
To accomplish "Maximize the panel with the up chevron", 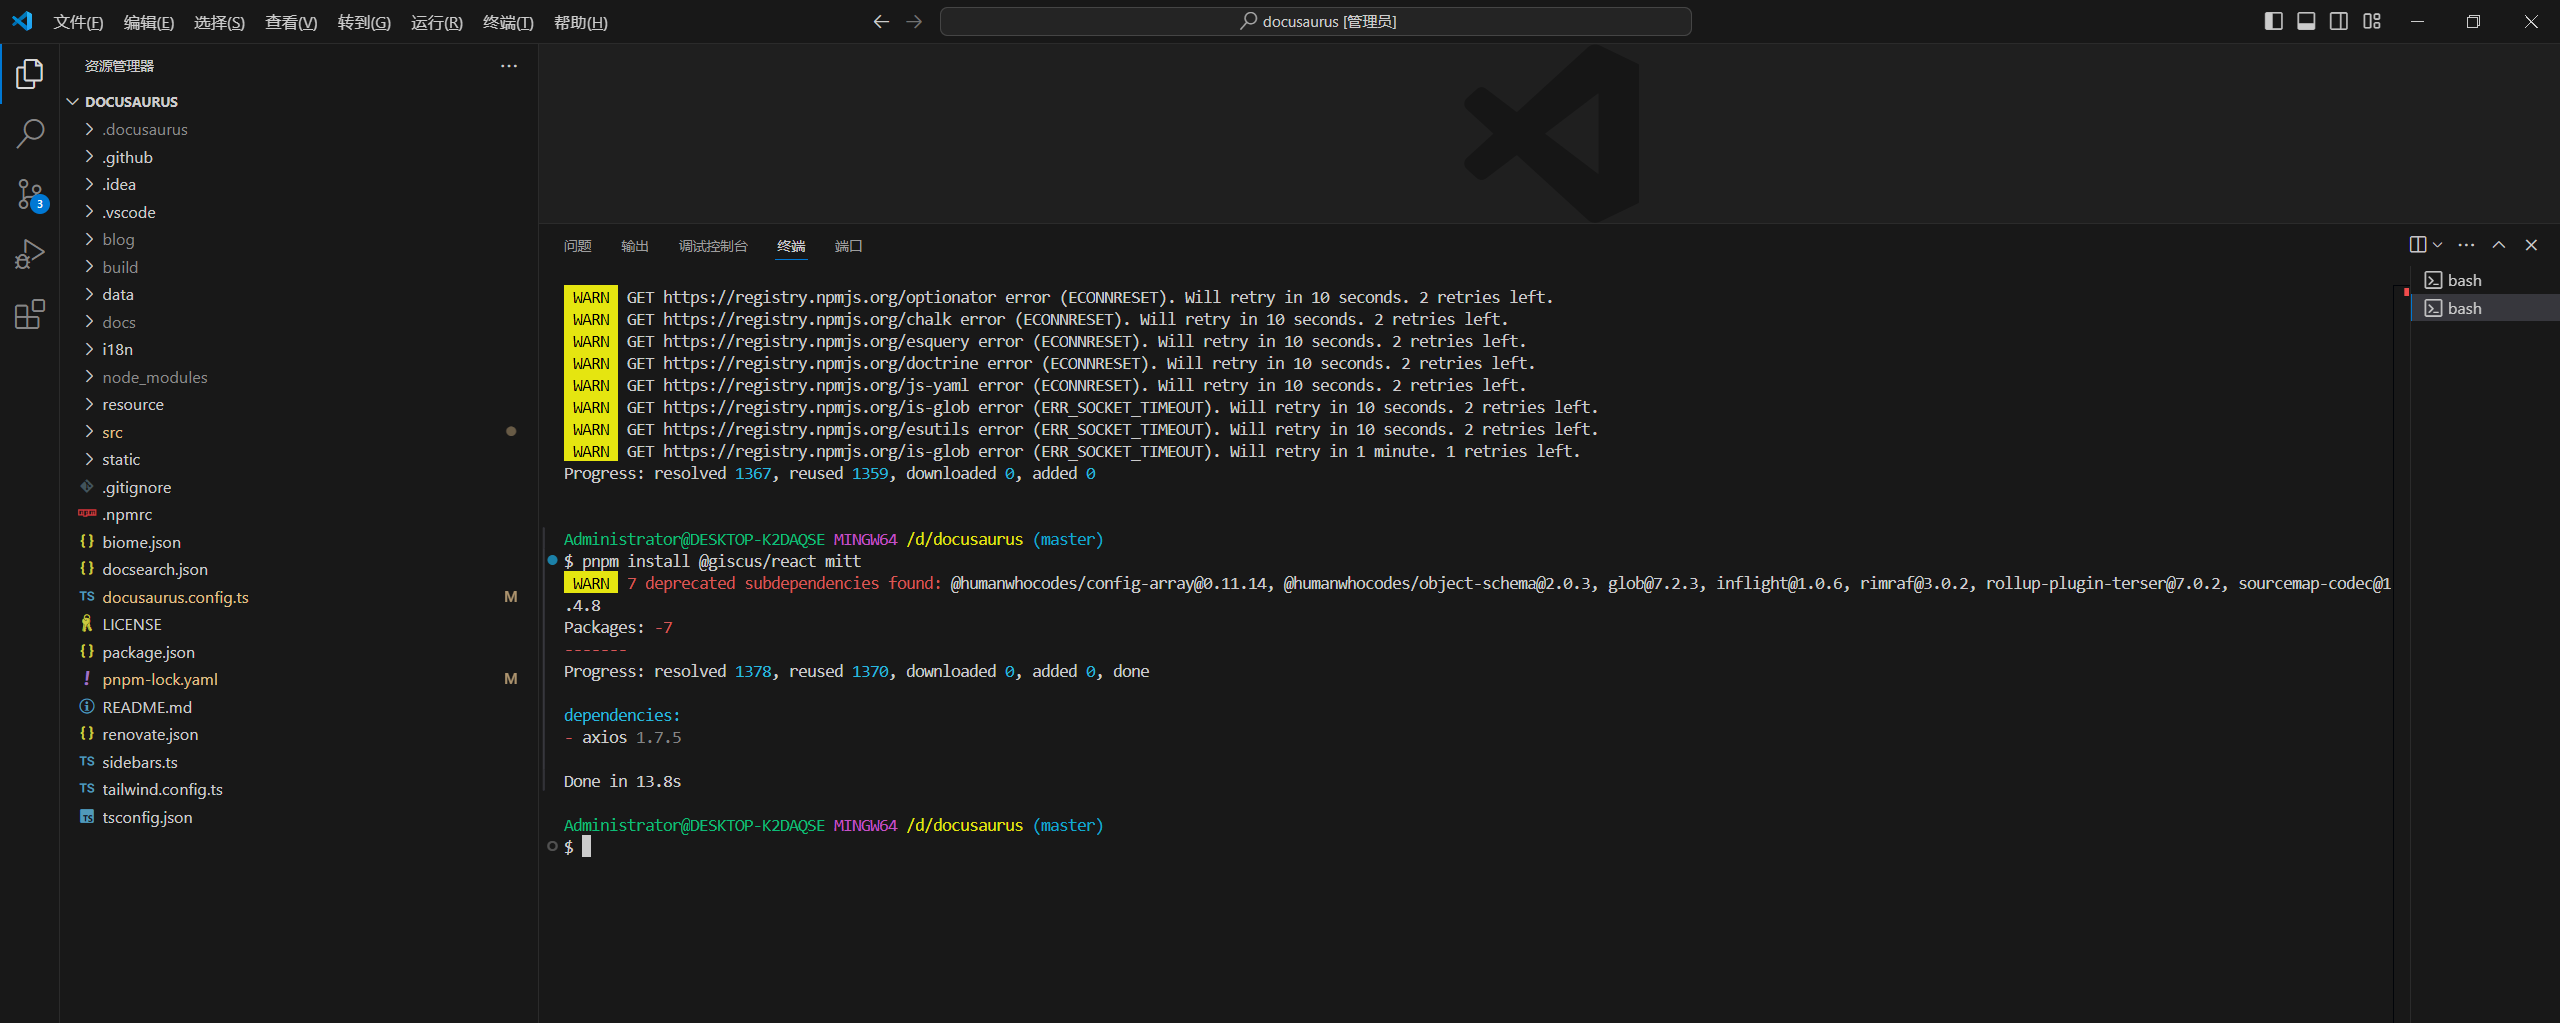I will 2499,245.
